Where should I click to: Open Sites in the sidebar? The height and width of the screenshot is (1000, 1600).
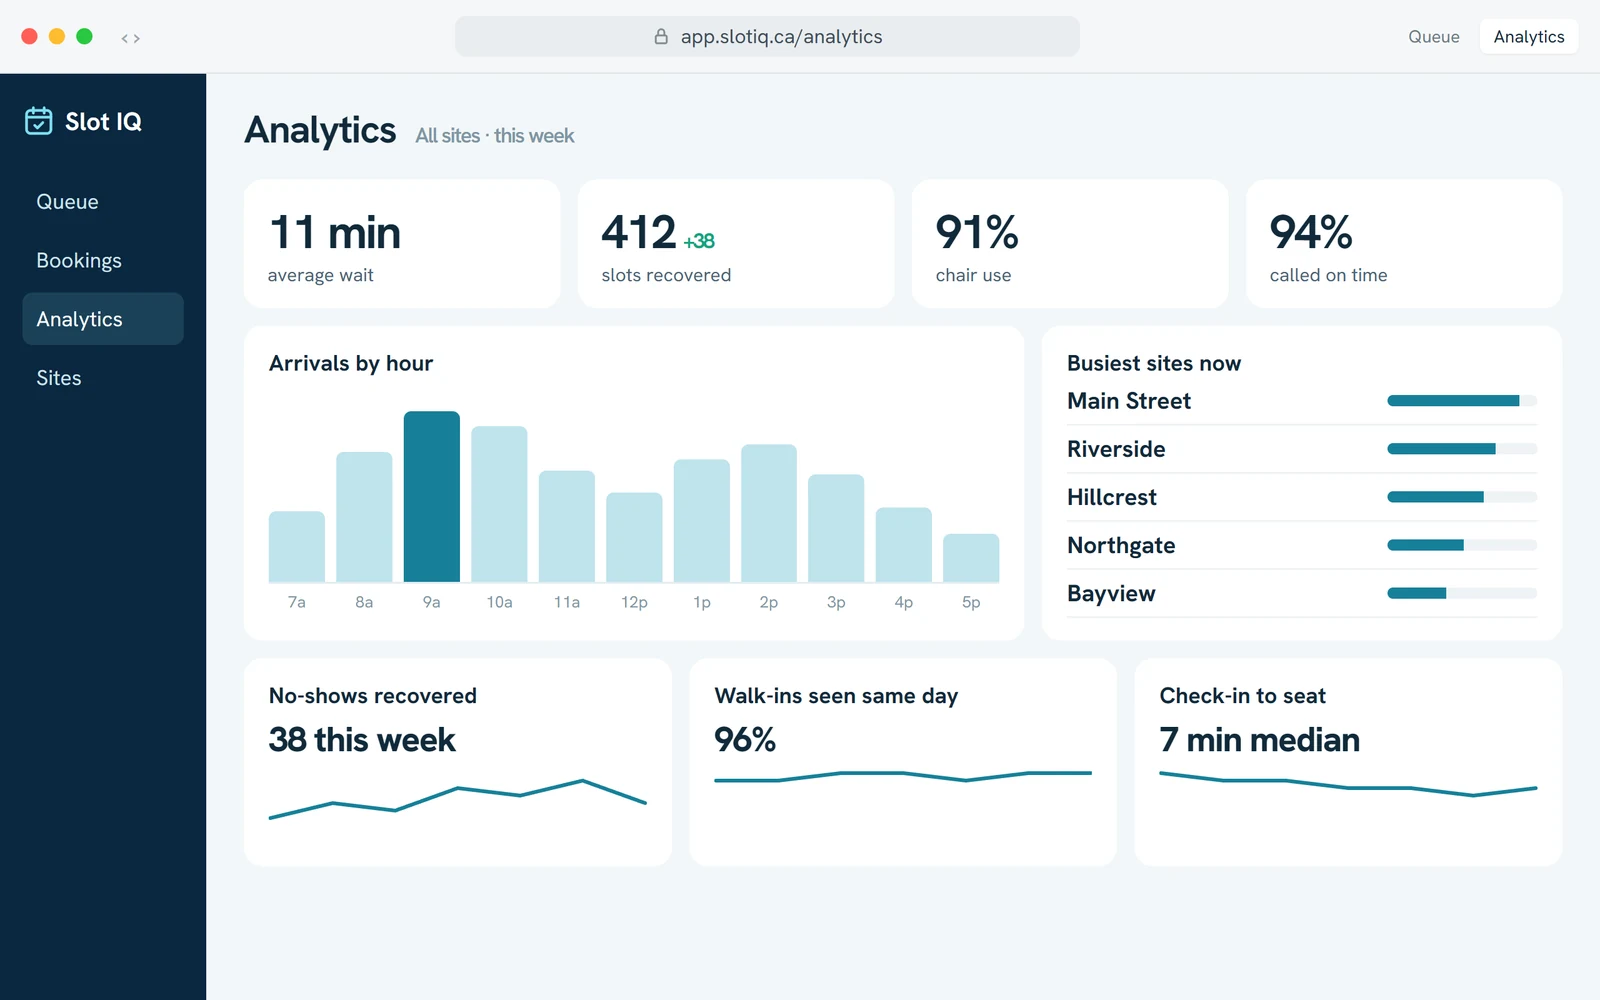pyautogui.click(x=103, y=378)
